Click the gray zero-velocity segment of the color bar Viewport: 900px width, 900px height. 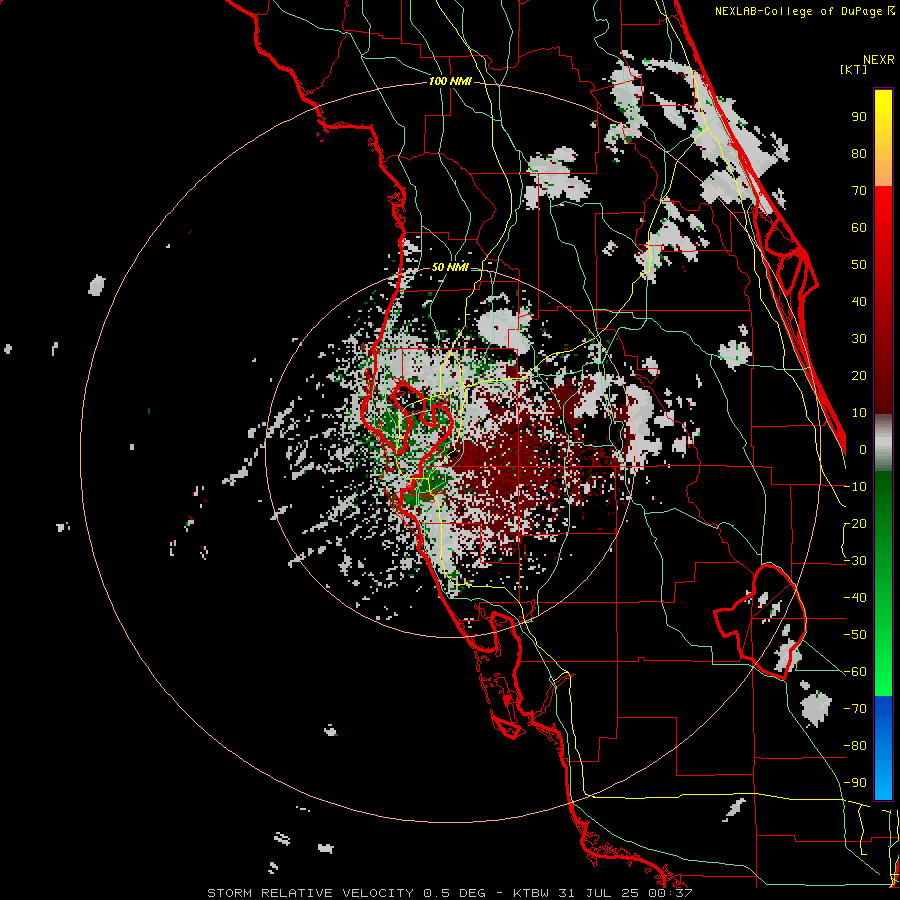tap(883, 443)
